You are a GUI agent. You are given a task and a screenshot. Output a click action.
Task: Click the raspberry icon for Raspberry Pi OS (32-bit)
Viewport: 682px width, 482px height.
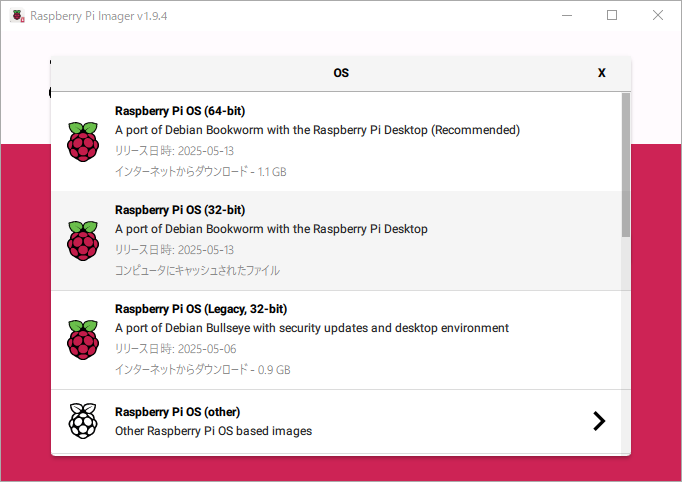tap(83, 241)
